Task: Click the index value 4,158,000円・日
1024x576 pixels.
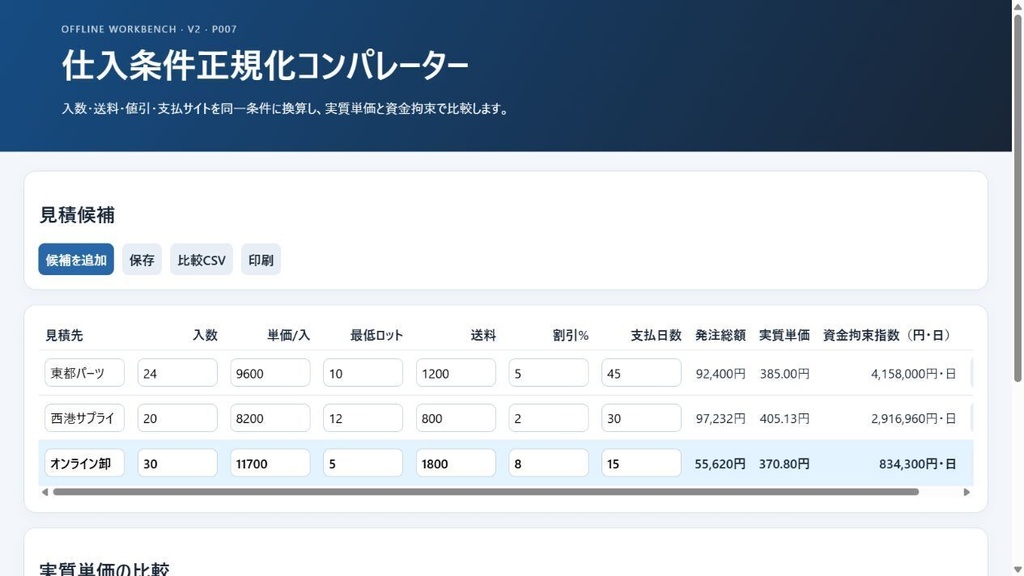Action: click(913, 374)
